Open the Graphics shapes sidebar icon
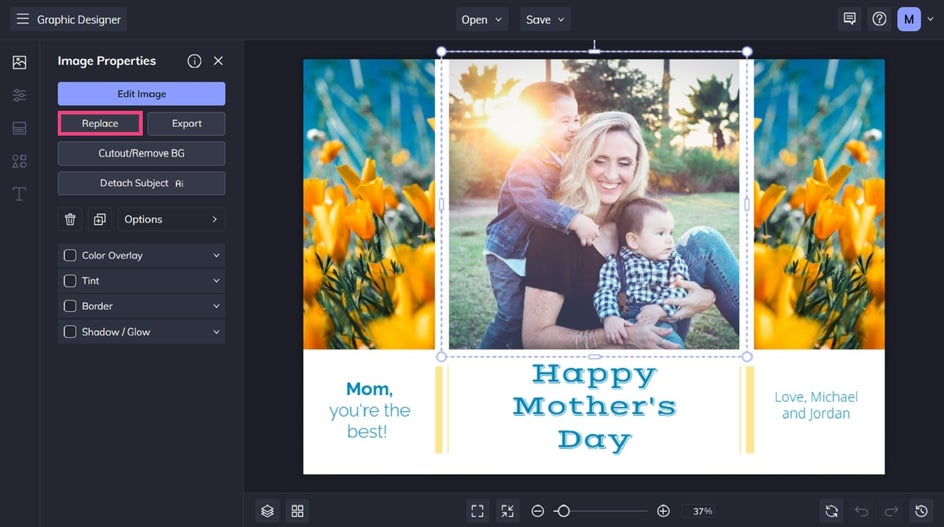This screenshot has width=944, height=527. (x=19, y=161)
